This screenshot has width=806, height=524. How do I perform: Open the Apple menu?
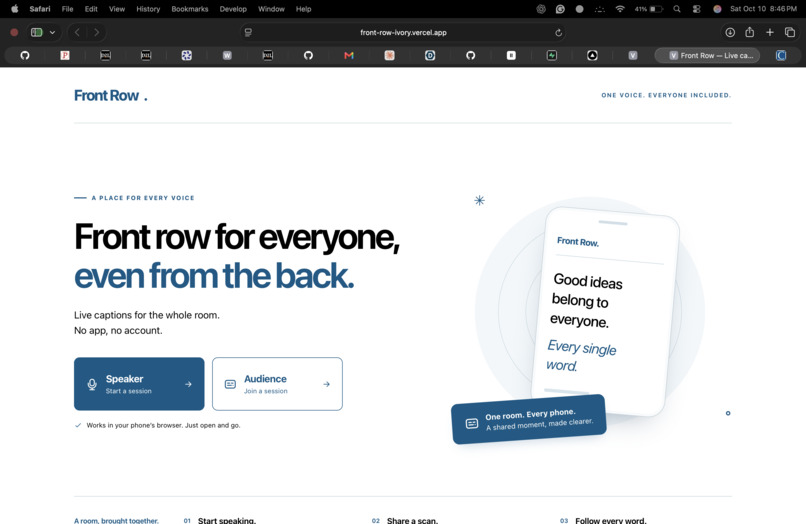click(x=14, y=9)
